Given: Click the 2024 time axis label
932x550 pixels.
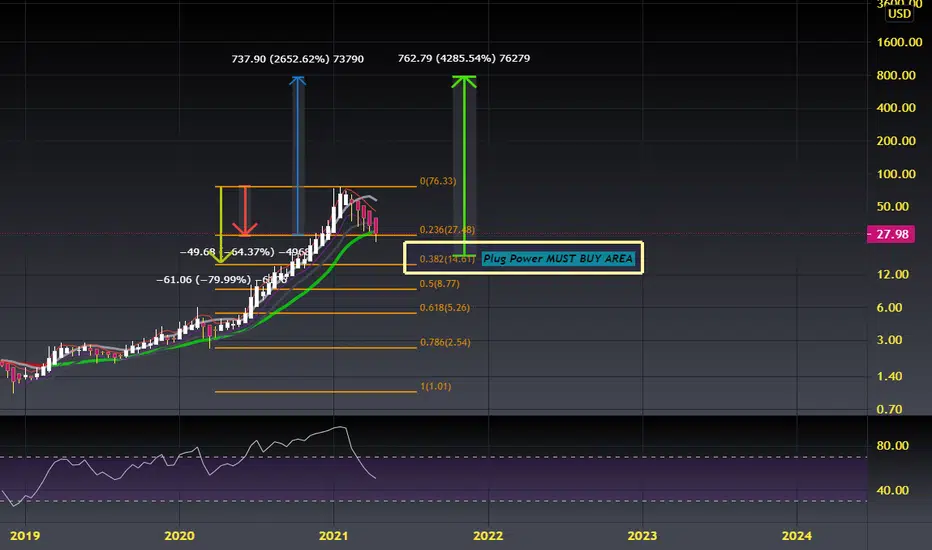Looking at the screenshot, I should tap(796, 536).
